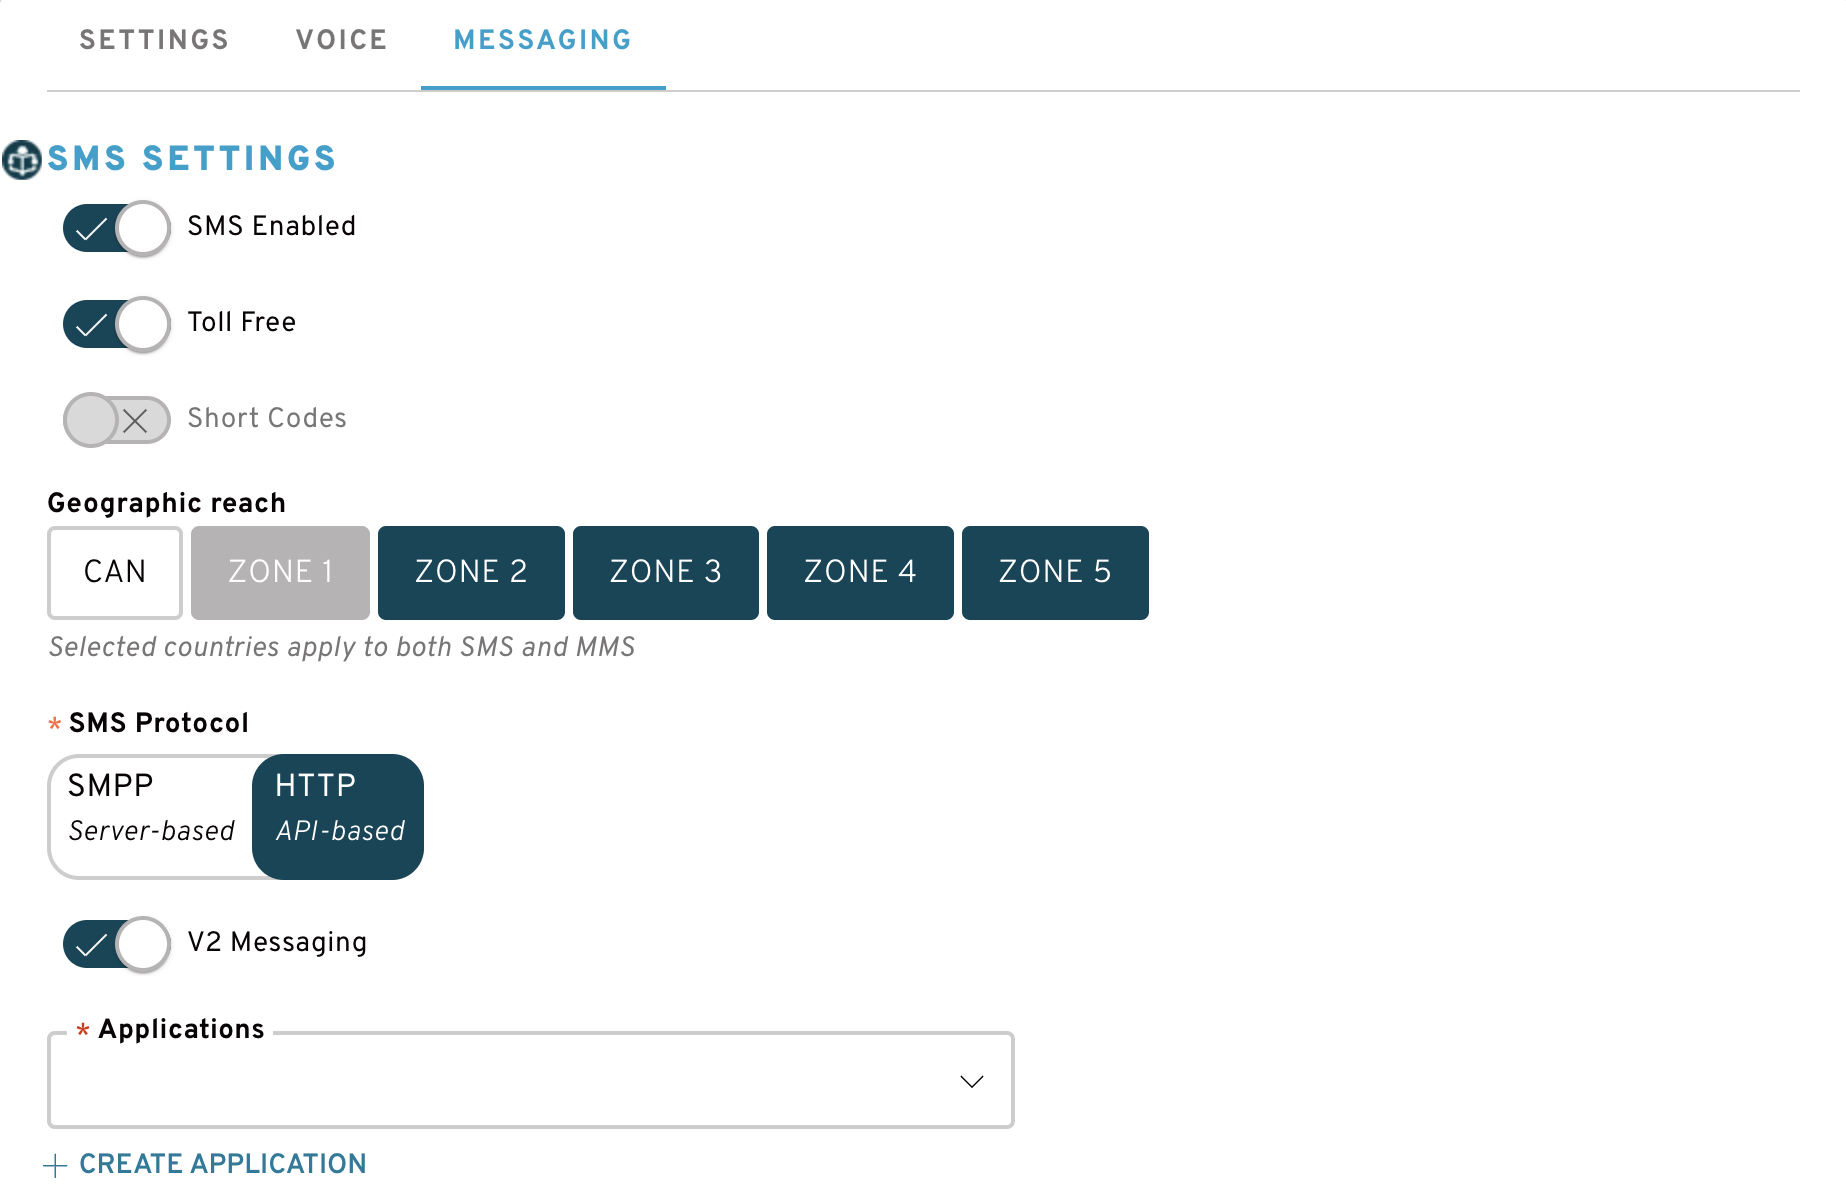Turn off V2 Messaging toggle

coord(117,944)
